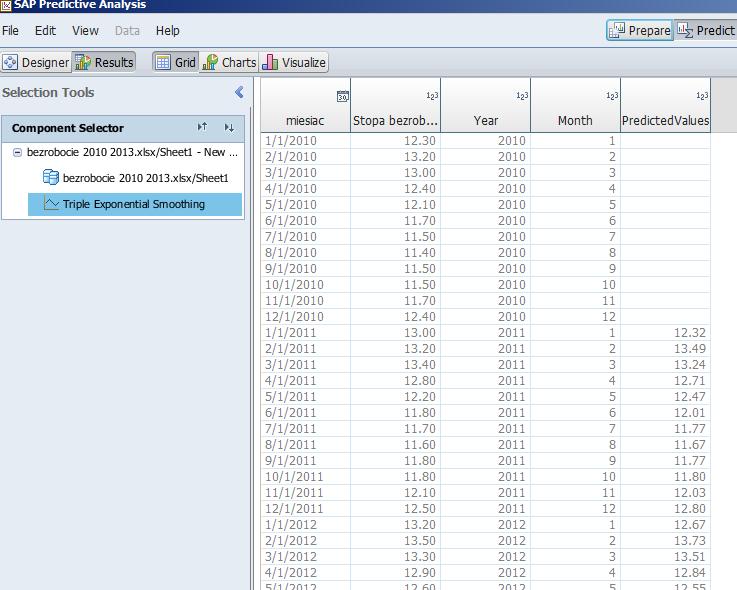
Task: Select the 10/1/2011 date cell
Action: [306, 476]
